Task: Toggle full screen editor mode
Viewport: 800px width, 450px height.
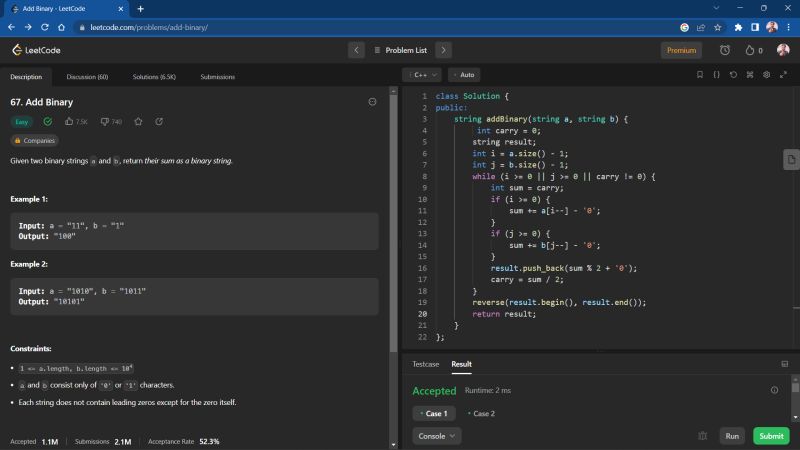Action: click(x=783, y=75)
